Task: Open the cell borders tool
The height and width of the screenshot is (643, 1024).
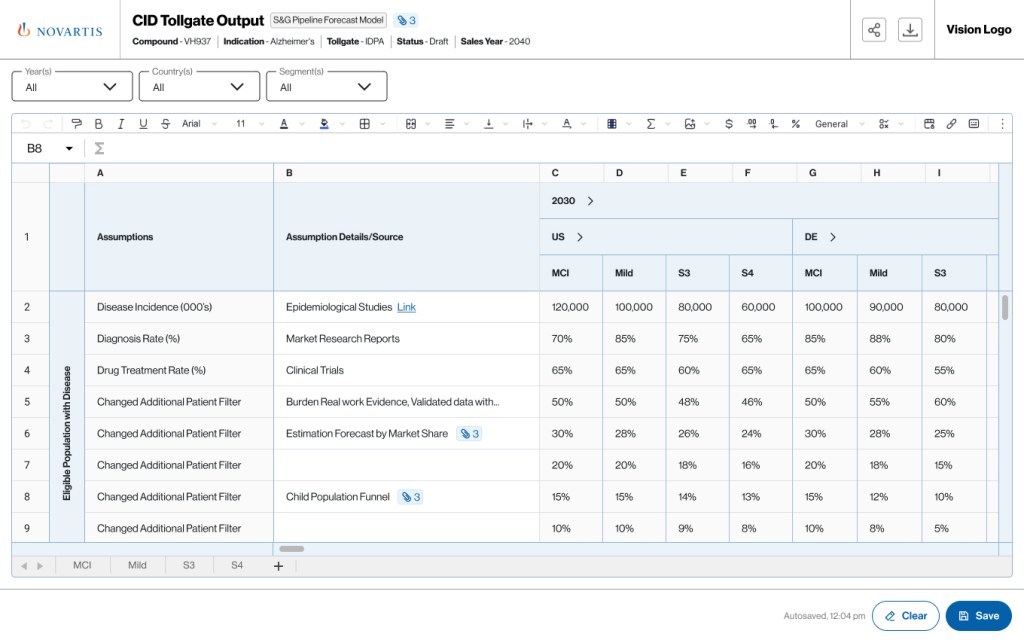Action: click(365, 124)
